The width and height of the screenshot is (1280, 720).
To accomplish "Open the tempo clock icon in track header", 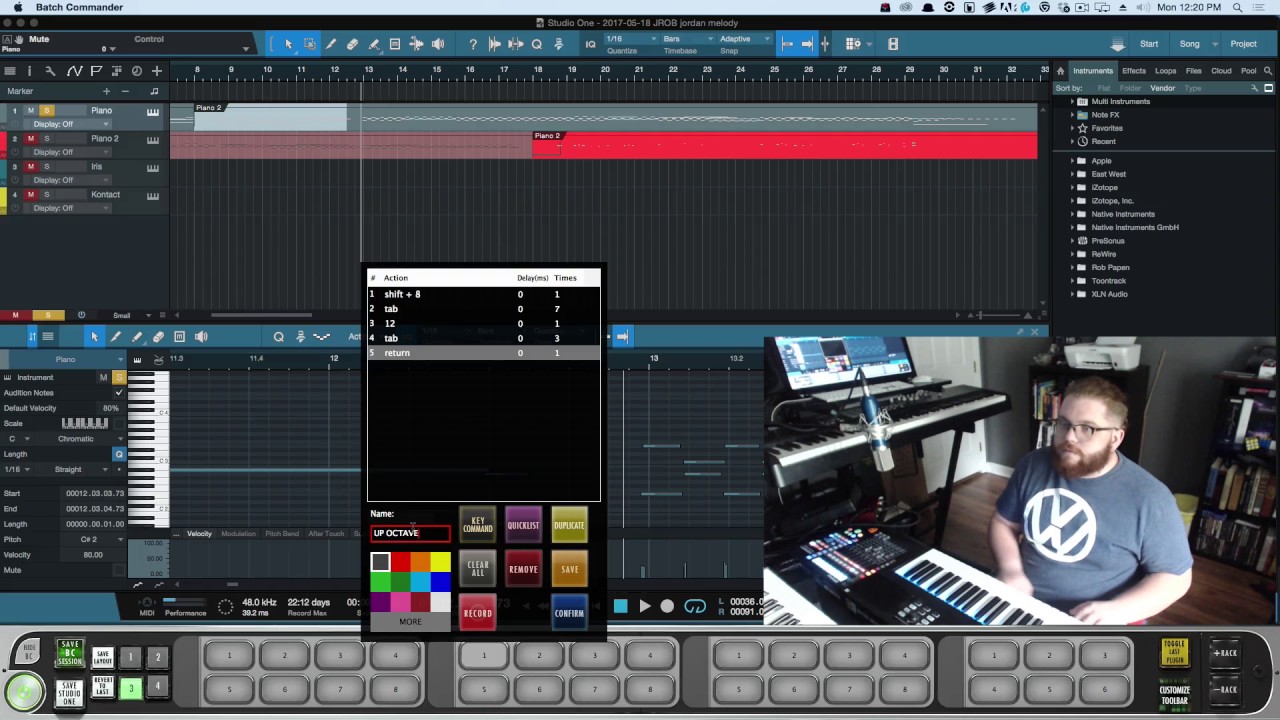I will pyautogui.click(x=136, y=71).
